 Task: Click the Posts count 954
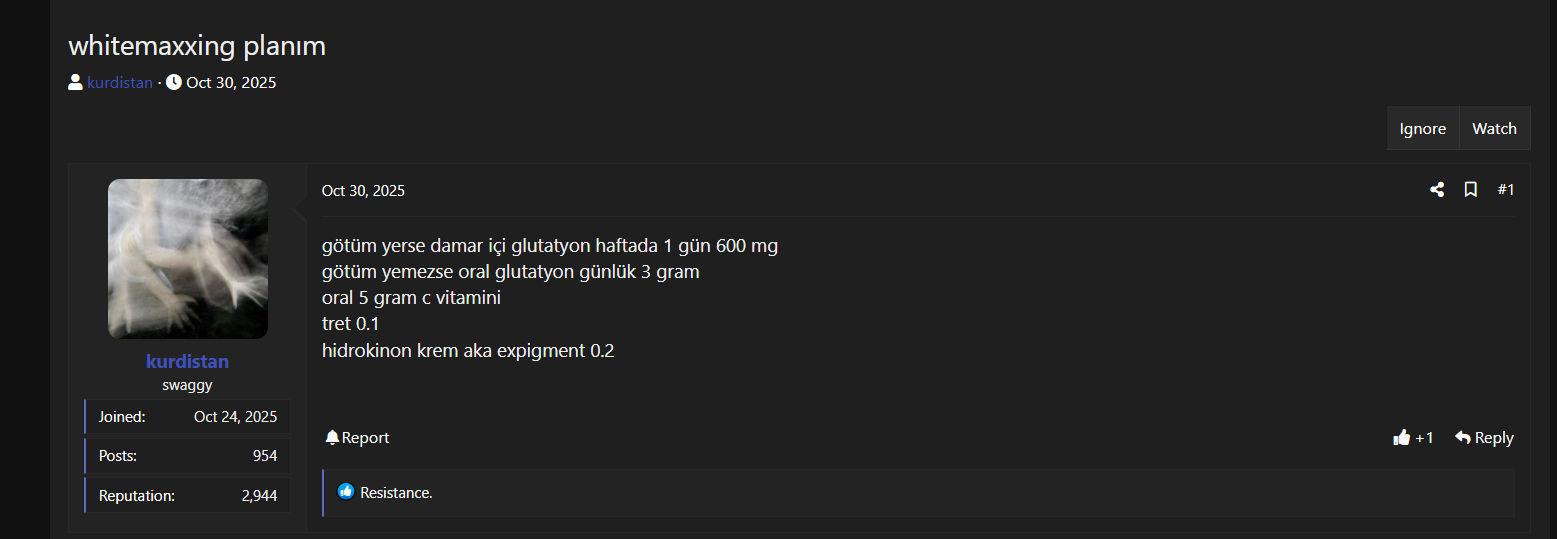pyautogui.click(x=264, y=456)
